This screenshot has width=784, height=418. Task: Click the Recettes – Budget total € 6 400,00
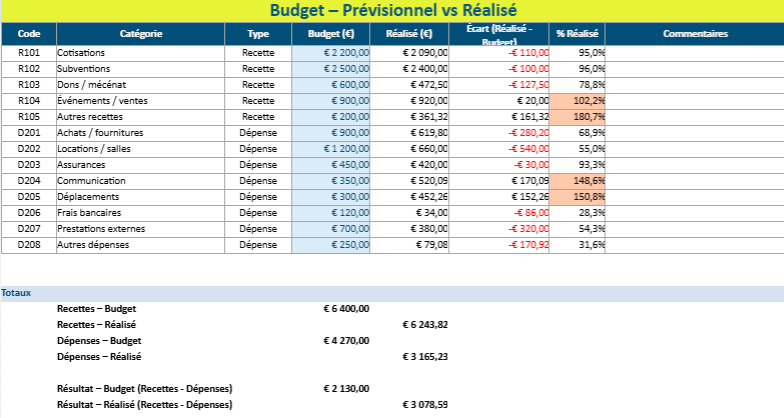tap(346, 309)
